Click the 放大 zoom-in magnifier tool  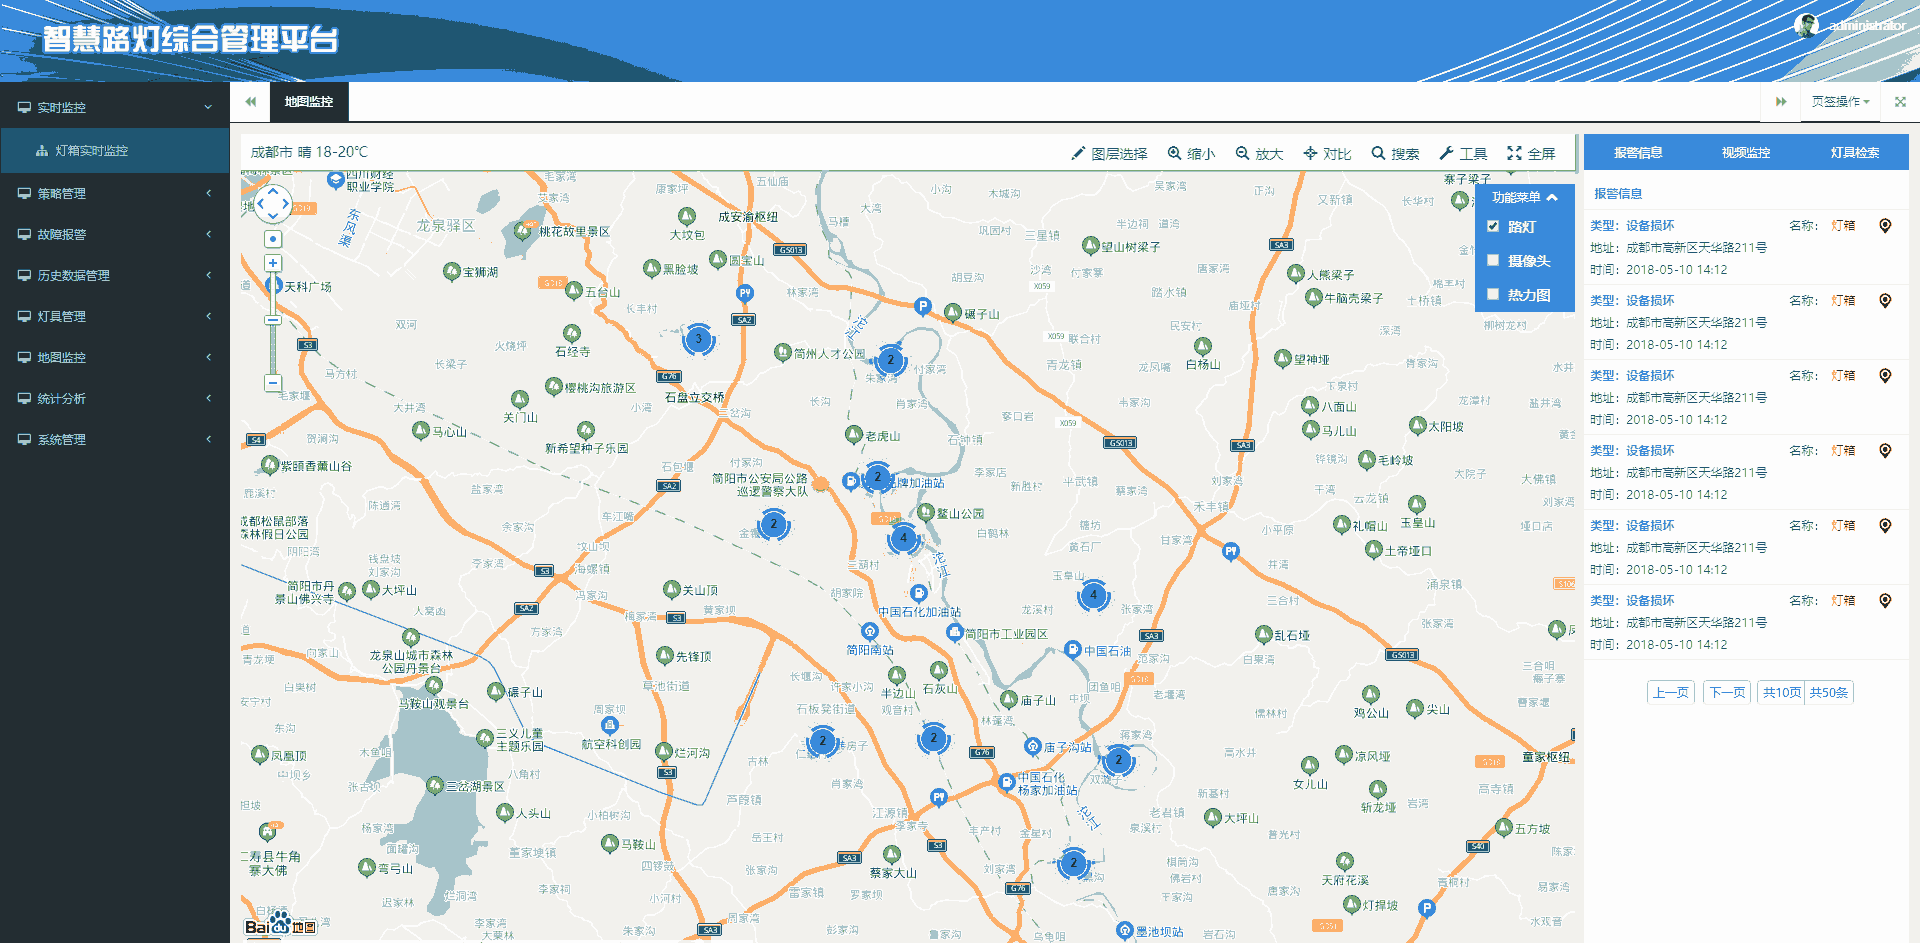tap(1259, 153)
